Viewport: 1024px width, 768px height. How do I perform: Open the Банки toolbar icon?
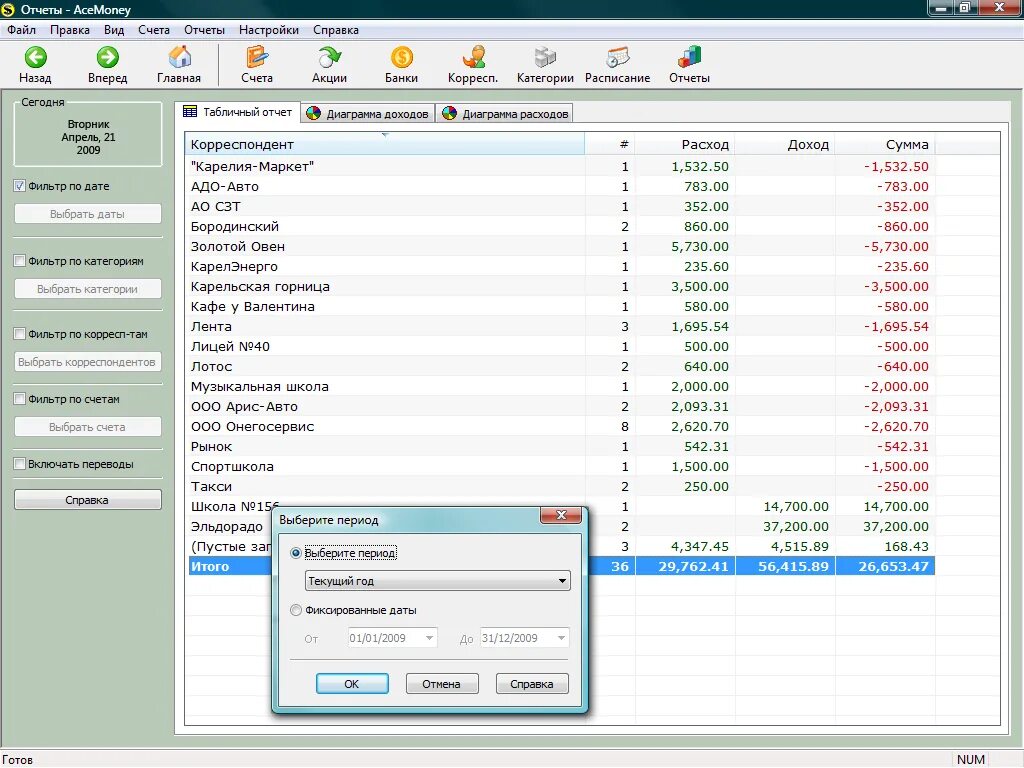402,57
